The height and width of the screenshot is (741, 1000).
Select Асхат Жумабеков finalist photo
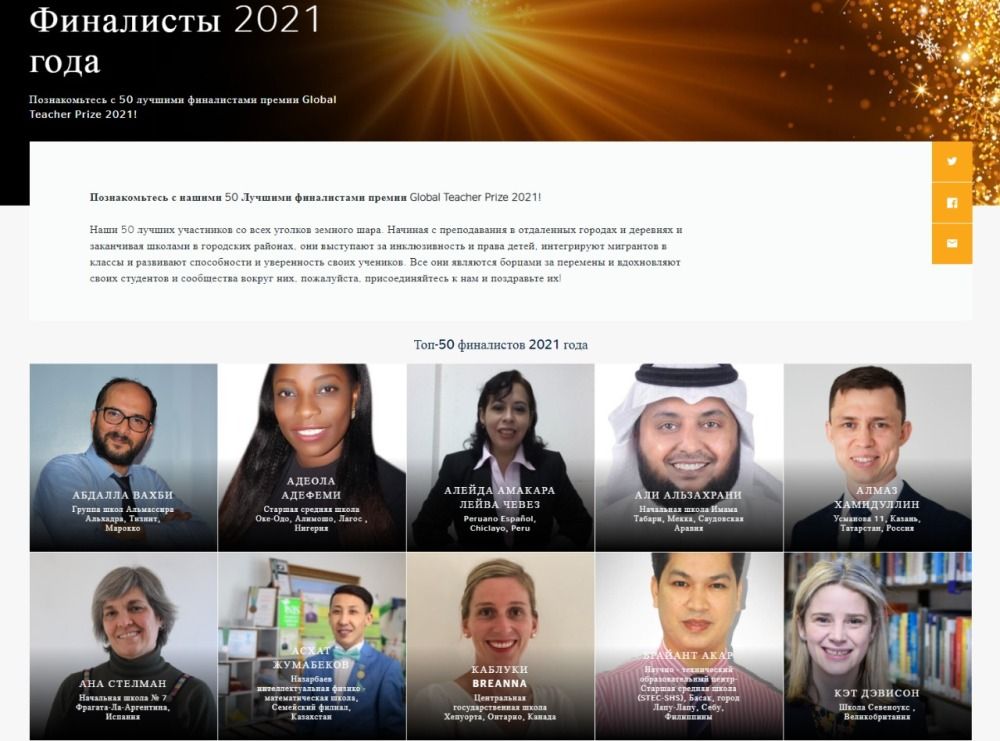click(x=312, y=646)
